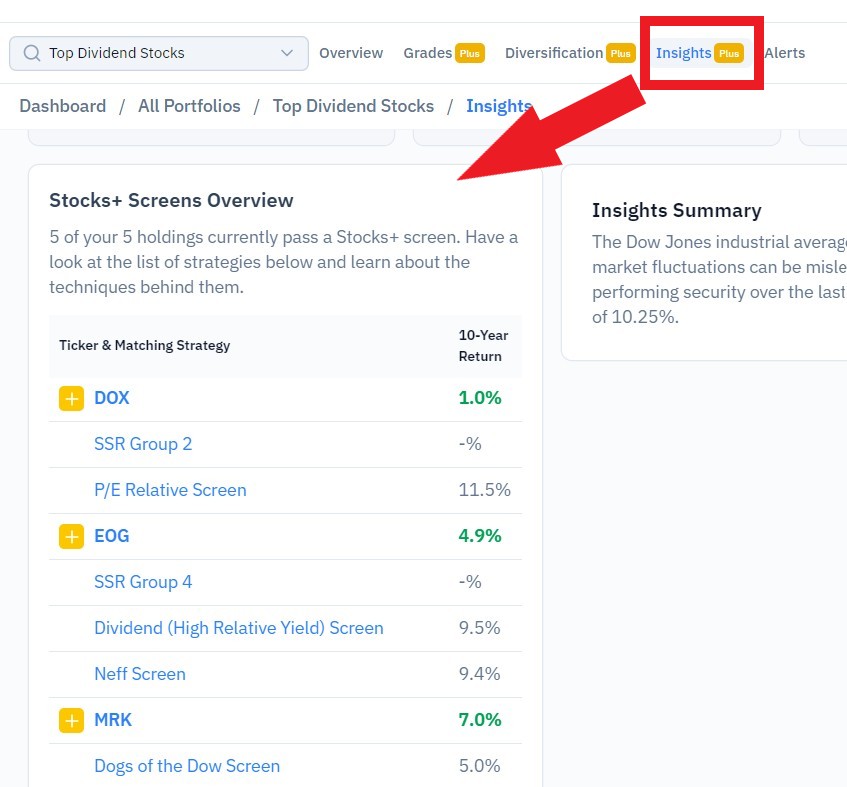Image resolution: width=847 pixels, height=787 pixels.
Task: Click the Plus badge next to Grades
Action: [x=469, y=53]
